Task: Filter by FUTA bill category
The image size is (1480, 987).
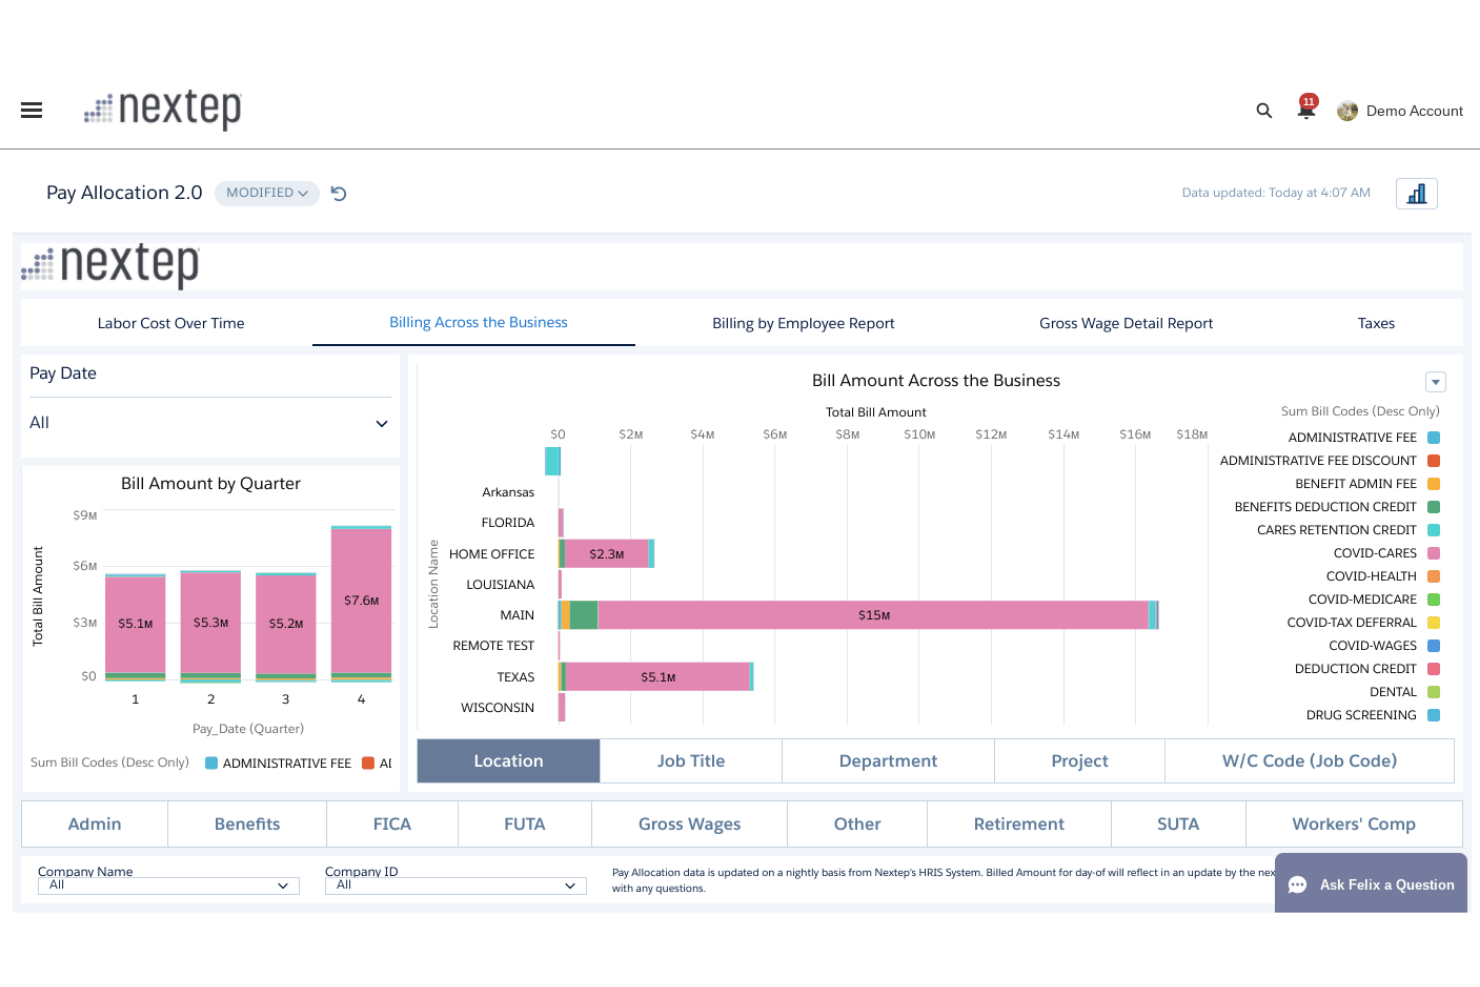Action: pyautogui.click(x=524, y=824)
